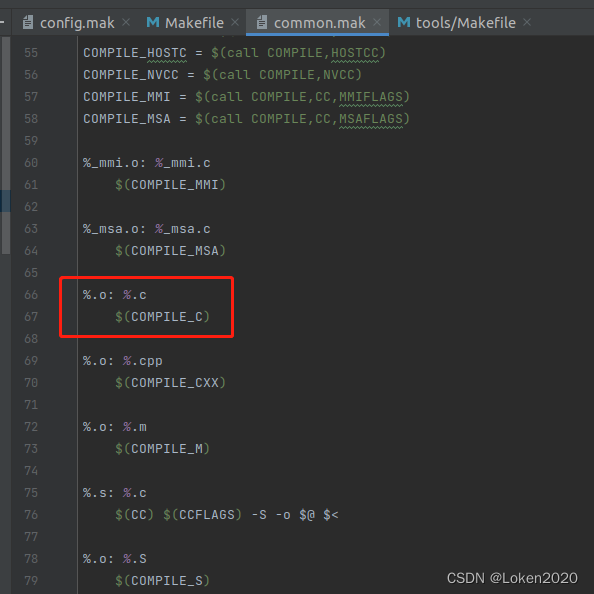
Task: Click the config.mak file icon
Action: (x=28, y=22)
